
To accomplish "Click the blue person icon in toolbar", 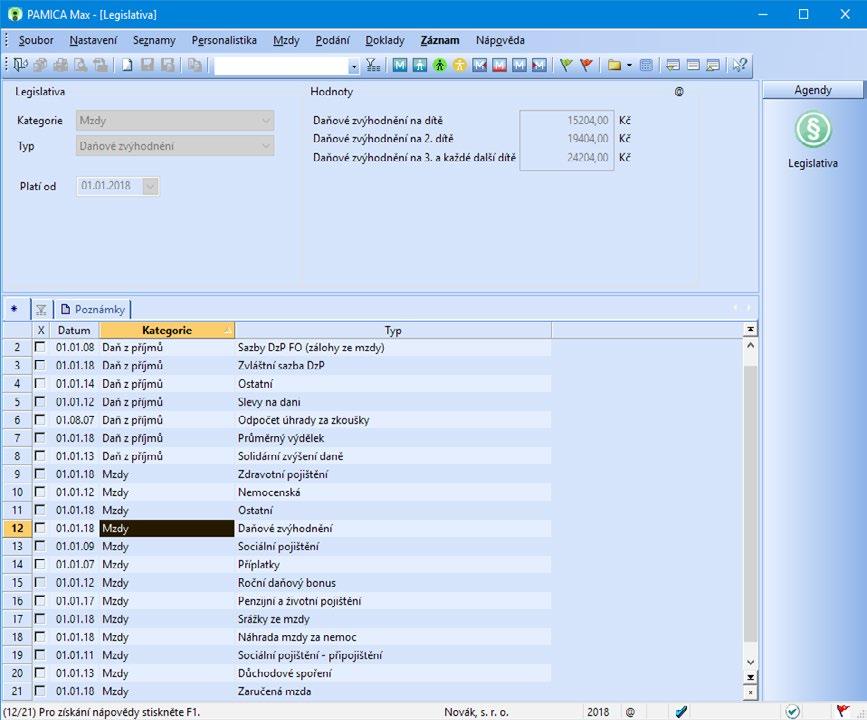I will 420,65.
